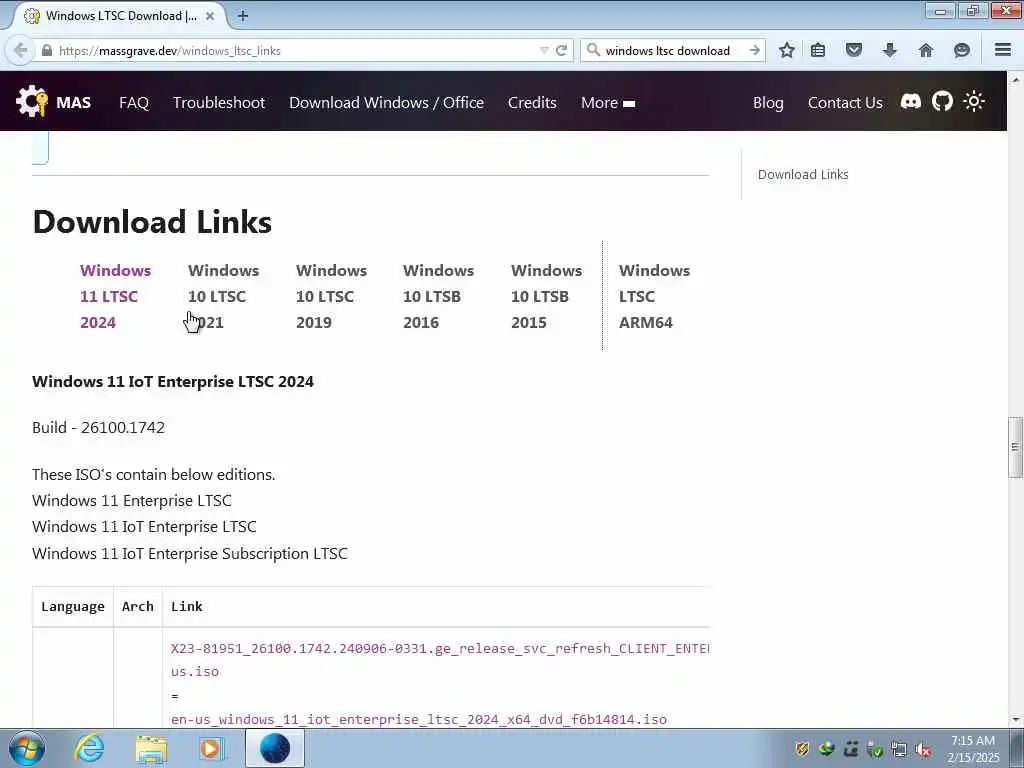Click the search go arrow

pyautogui.click(x=754, y=50)
